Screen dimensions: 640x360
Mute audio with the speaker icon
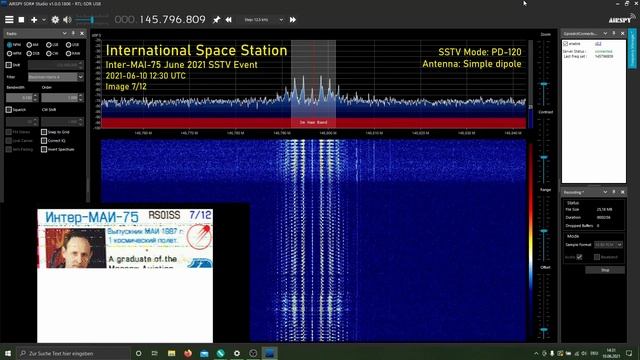tap(67, 20)
